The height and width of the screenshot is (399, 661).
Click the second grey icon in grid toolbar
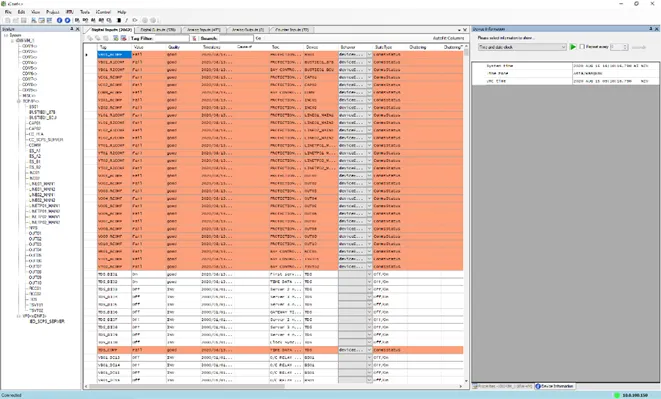pos(98,38)
